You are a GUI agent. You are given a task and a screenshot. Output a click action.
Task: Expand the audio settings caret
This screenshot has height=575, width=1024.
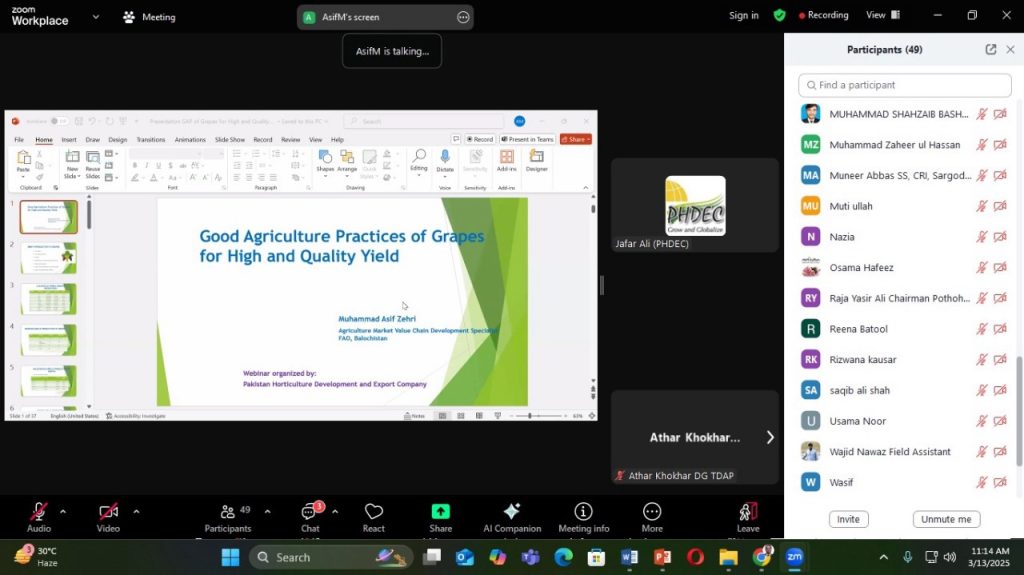click(x=63, y=511)
